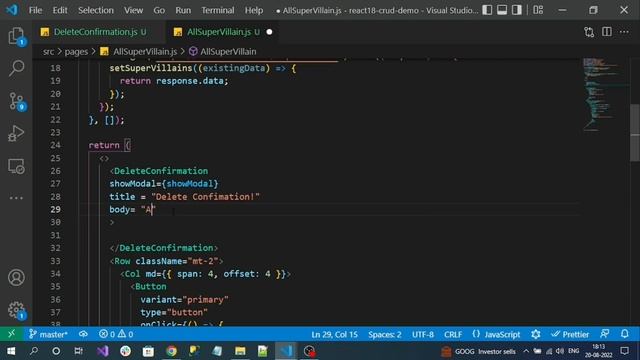640x360 pixels.
Task: Toggle primary side bar layout icon
Action: click(x=487, y=10)
